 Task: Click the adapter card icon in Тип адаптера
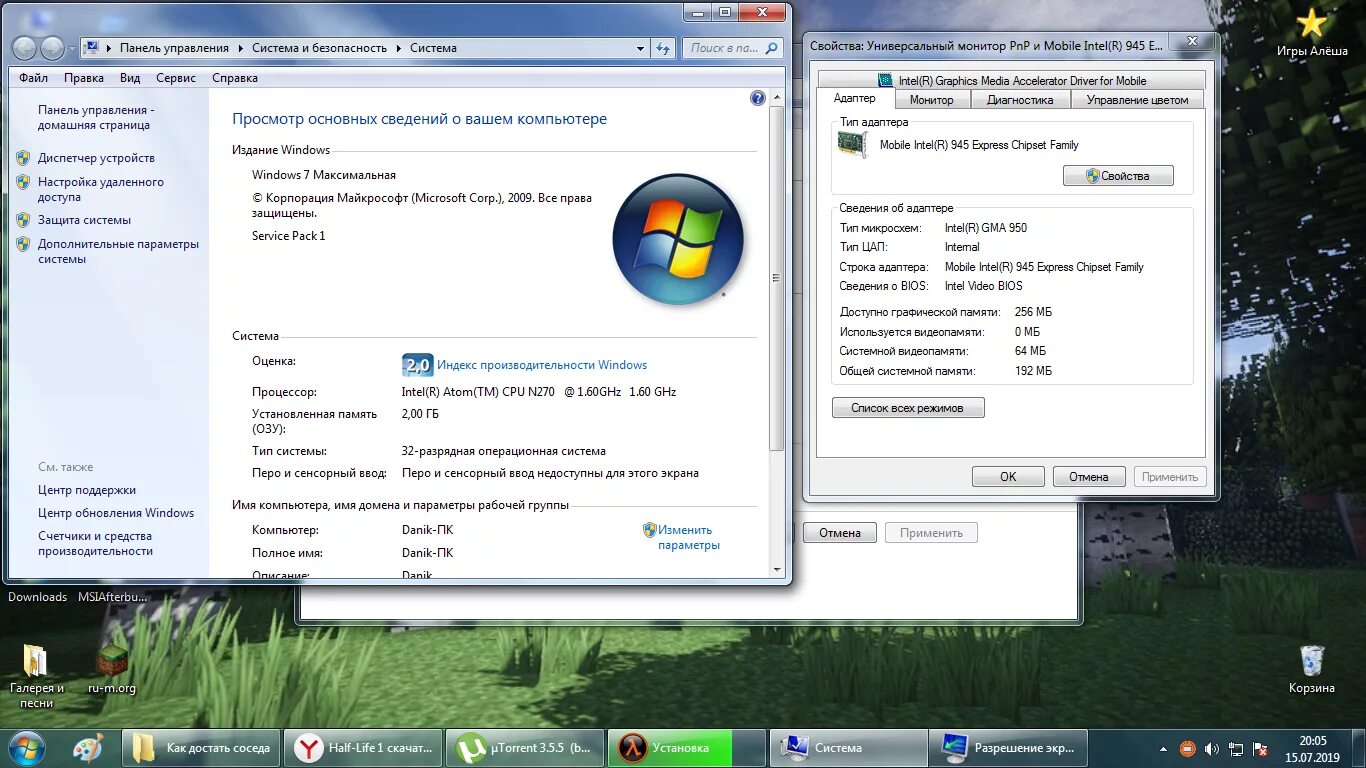pyautogui.click(x=852, y=144)
